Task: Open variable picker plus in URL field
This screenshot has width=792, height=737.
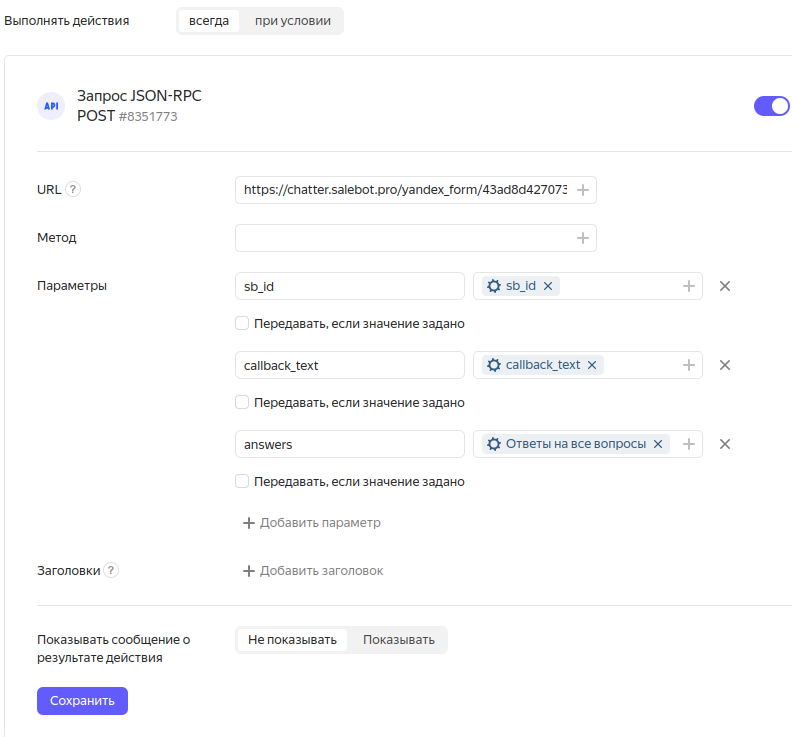Action: (x=583, y=190)
